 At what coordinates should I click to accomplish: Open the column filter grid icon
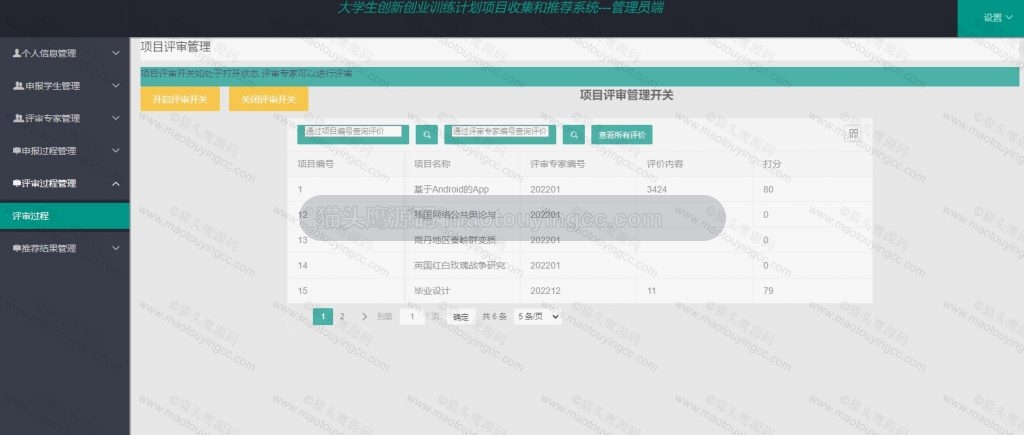[853, 135]
